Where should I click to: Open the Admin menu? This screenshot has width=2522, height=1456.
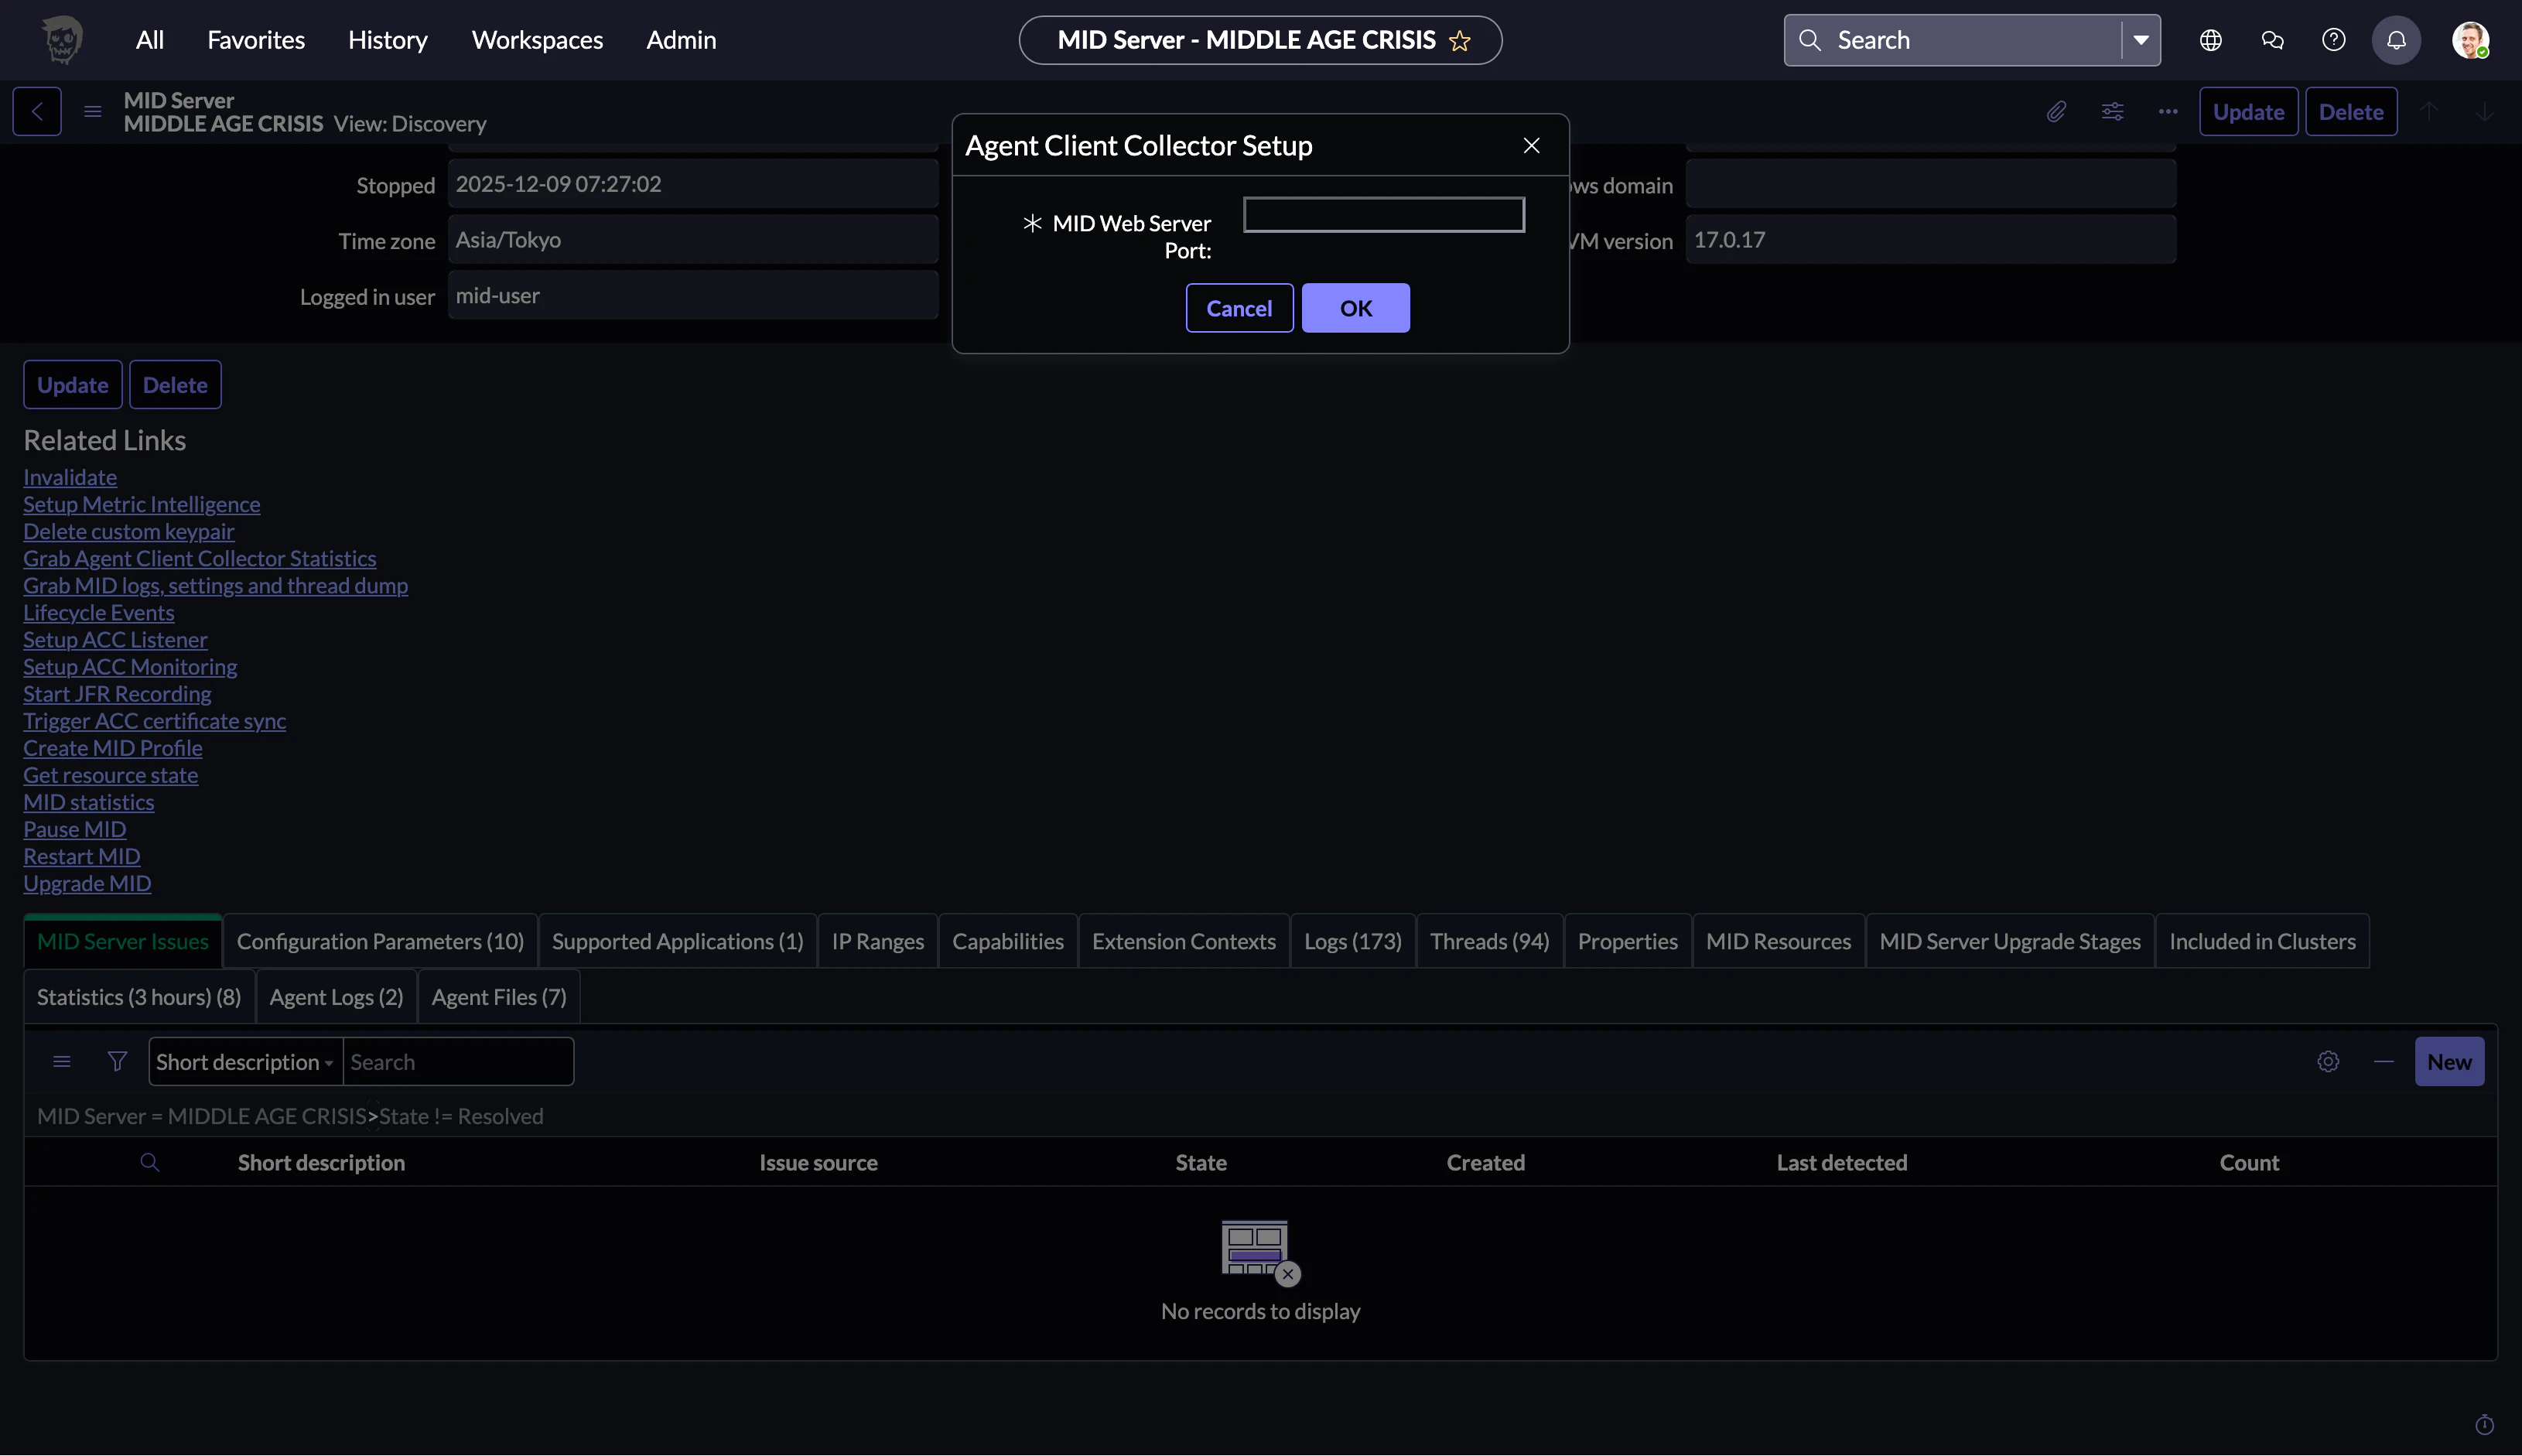coord(681,40)
